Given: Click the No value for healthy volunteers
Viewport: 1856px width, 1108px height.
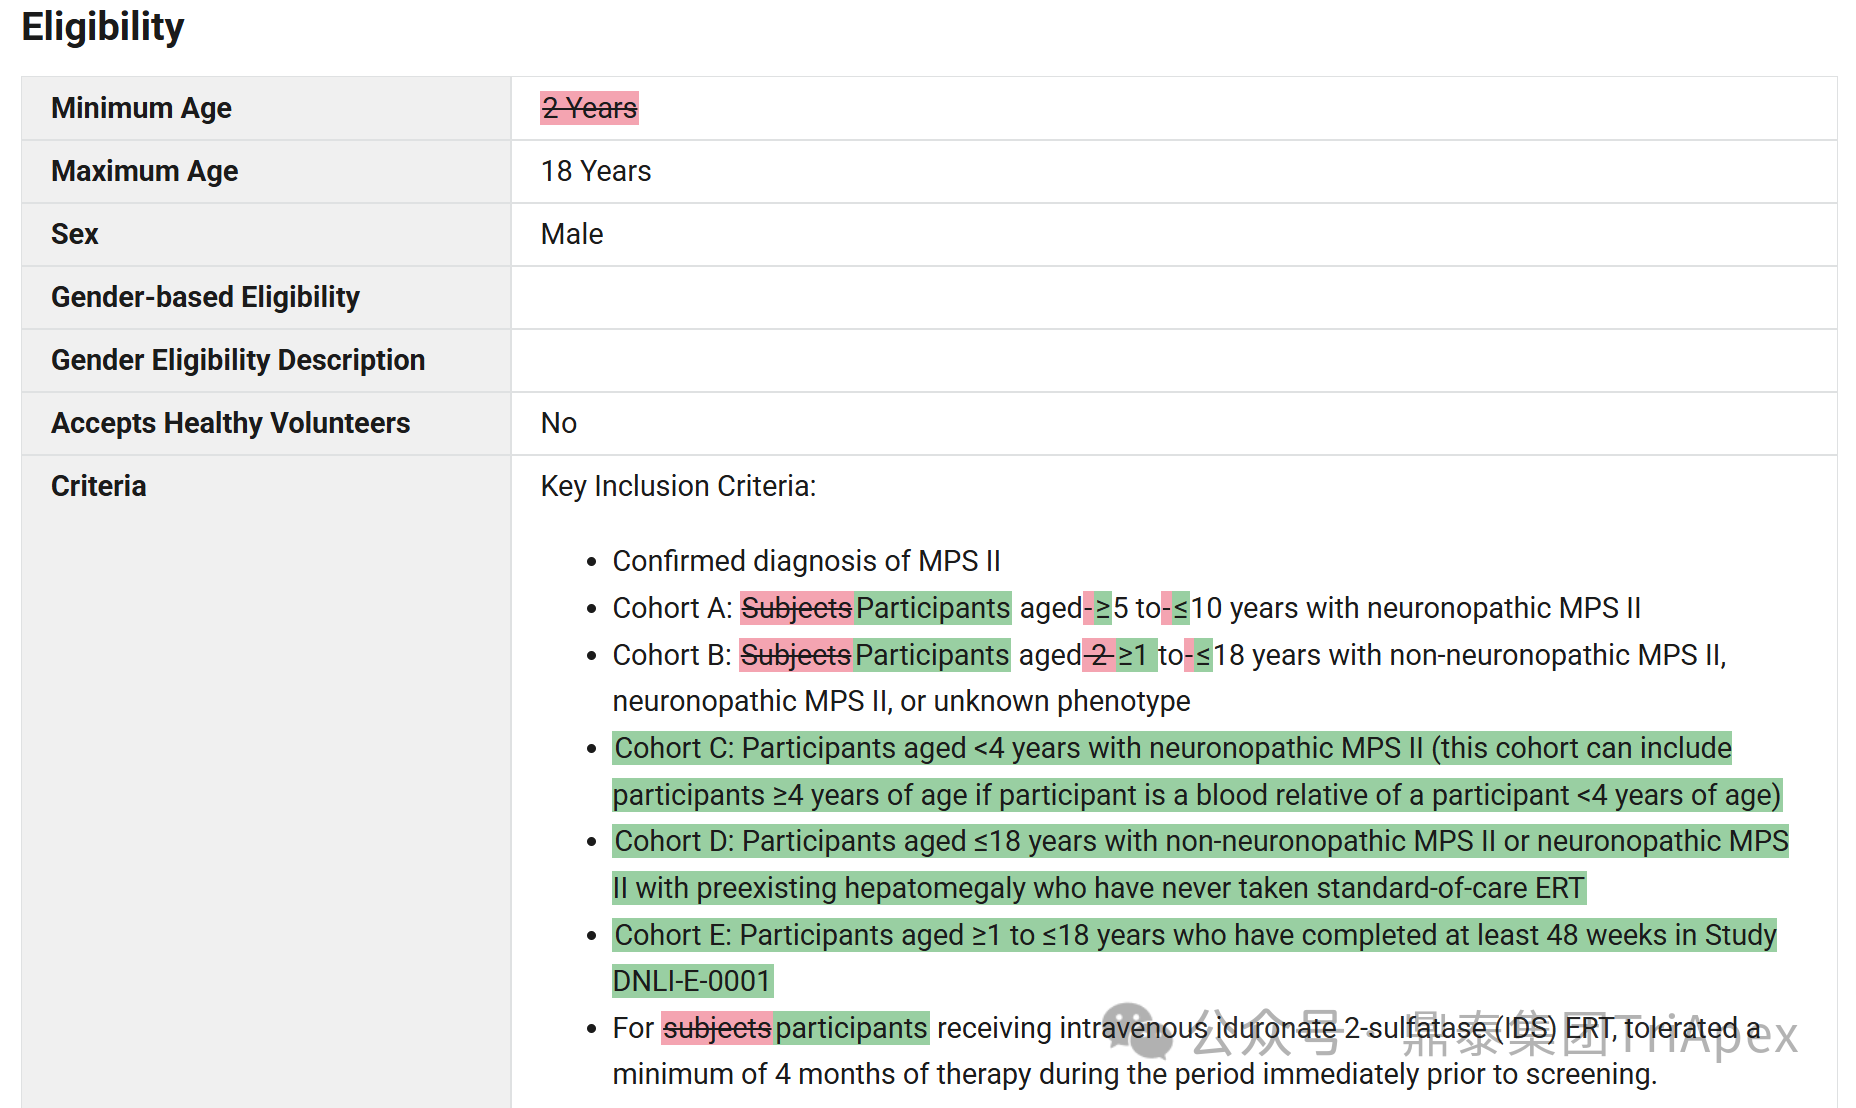Looking at the screenshot, I should [x=559, y=423].
